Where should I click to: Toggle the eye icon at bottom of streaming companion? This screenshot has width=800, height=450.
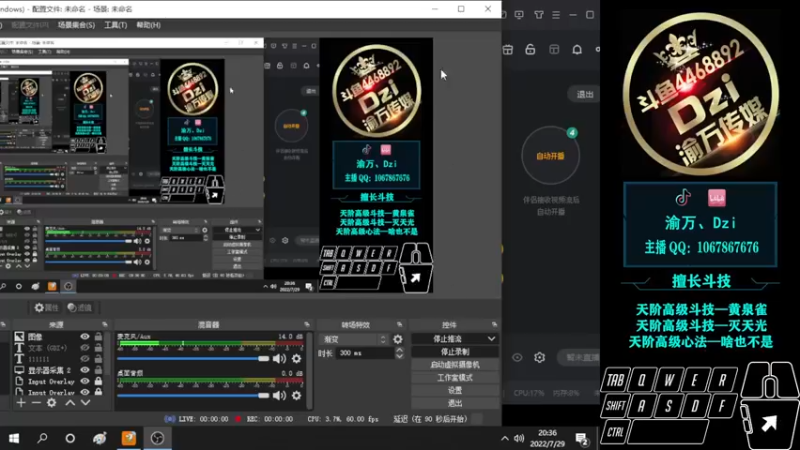point(517,358)
